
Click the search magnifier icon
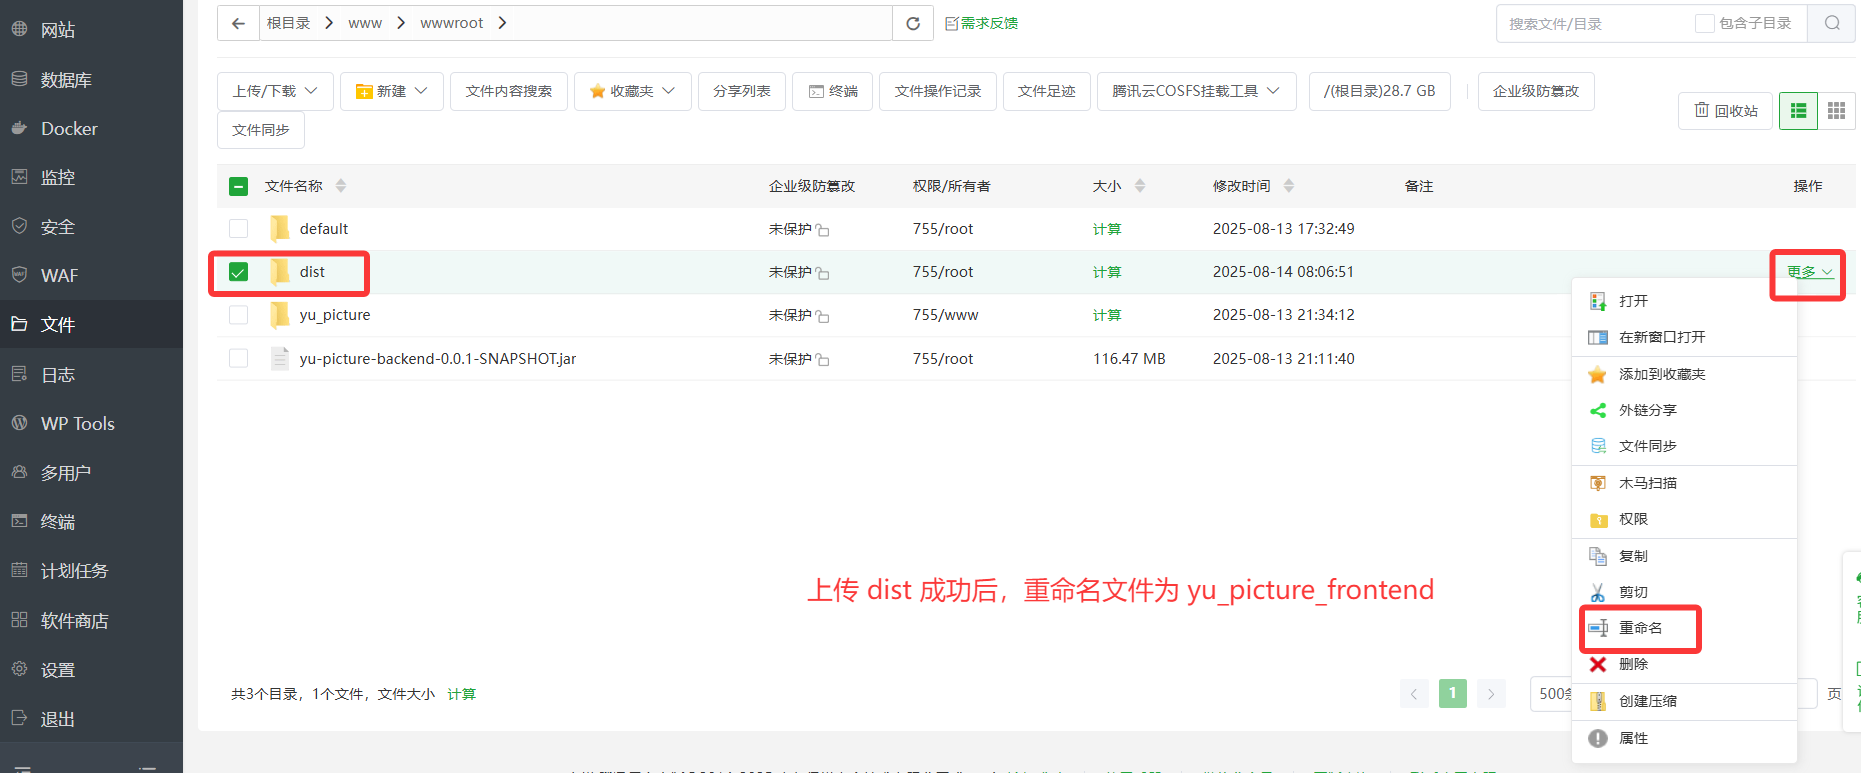coord(1831,23)
